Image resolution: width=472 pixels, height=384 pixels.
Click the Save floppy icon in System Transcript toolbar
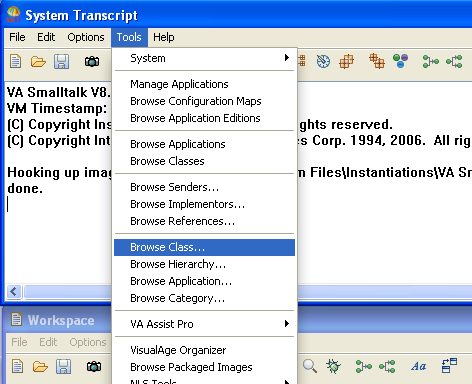(x=62, y=62)
